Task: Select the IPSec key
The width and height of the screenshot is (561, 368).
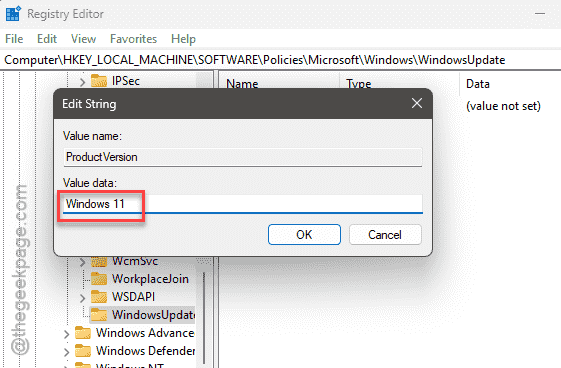Action: click(x=126, y=81)
